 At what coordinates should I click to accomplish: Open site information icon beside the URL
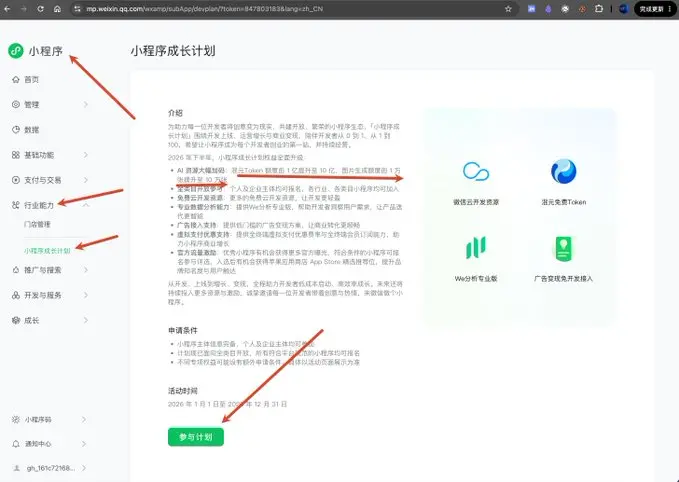pos(77,9)
